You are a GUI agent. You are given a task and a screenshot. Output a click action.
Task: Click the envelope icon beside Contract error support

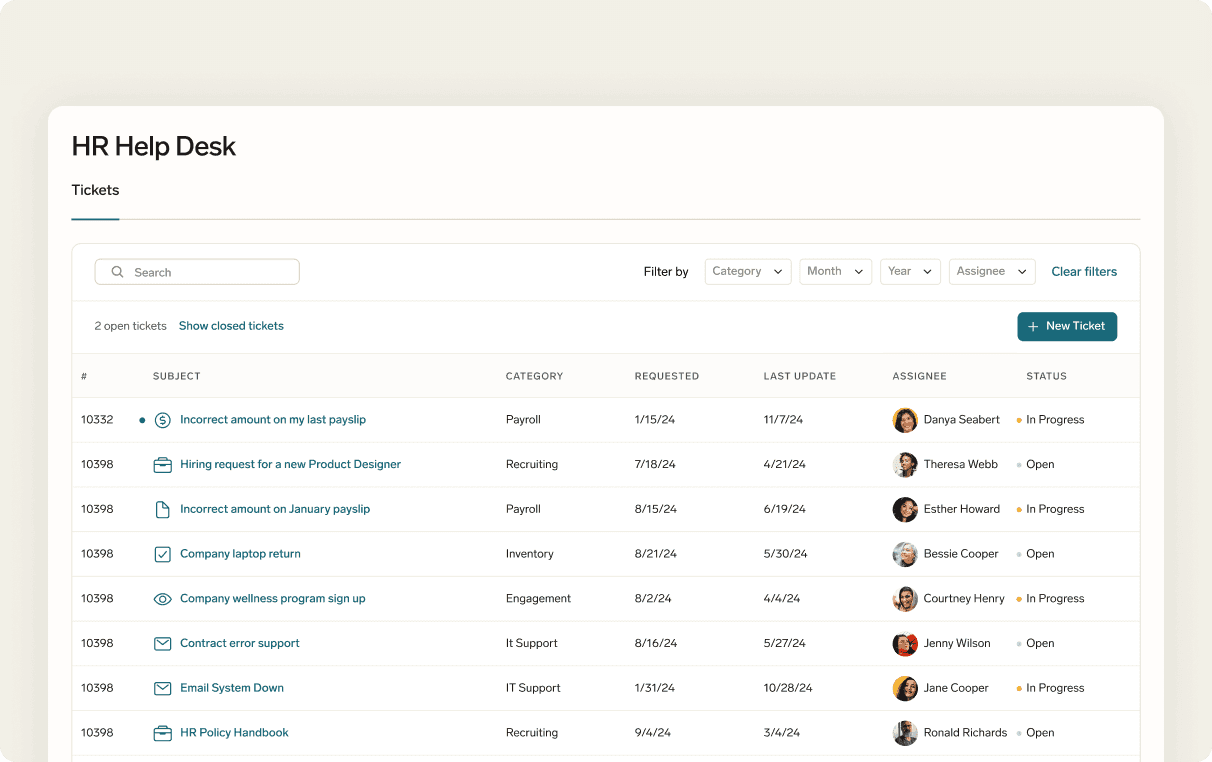162,644
